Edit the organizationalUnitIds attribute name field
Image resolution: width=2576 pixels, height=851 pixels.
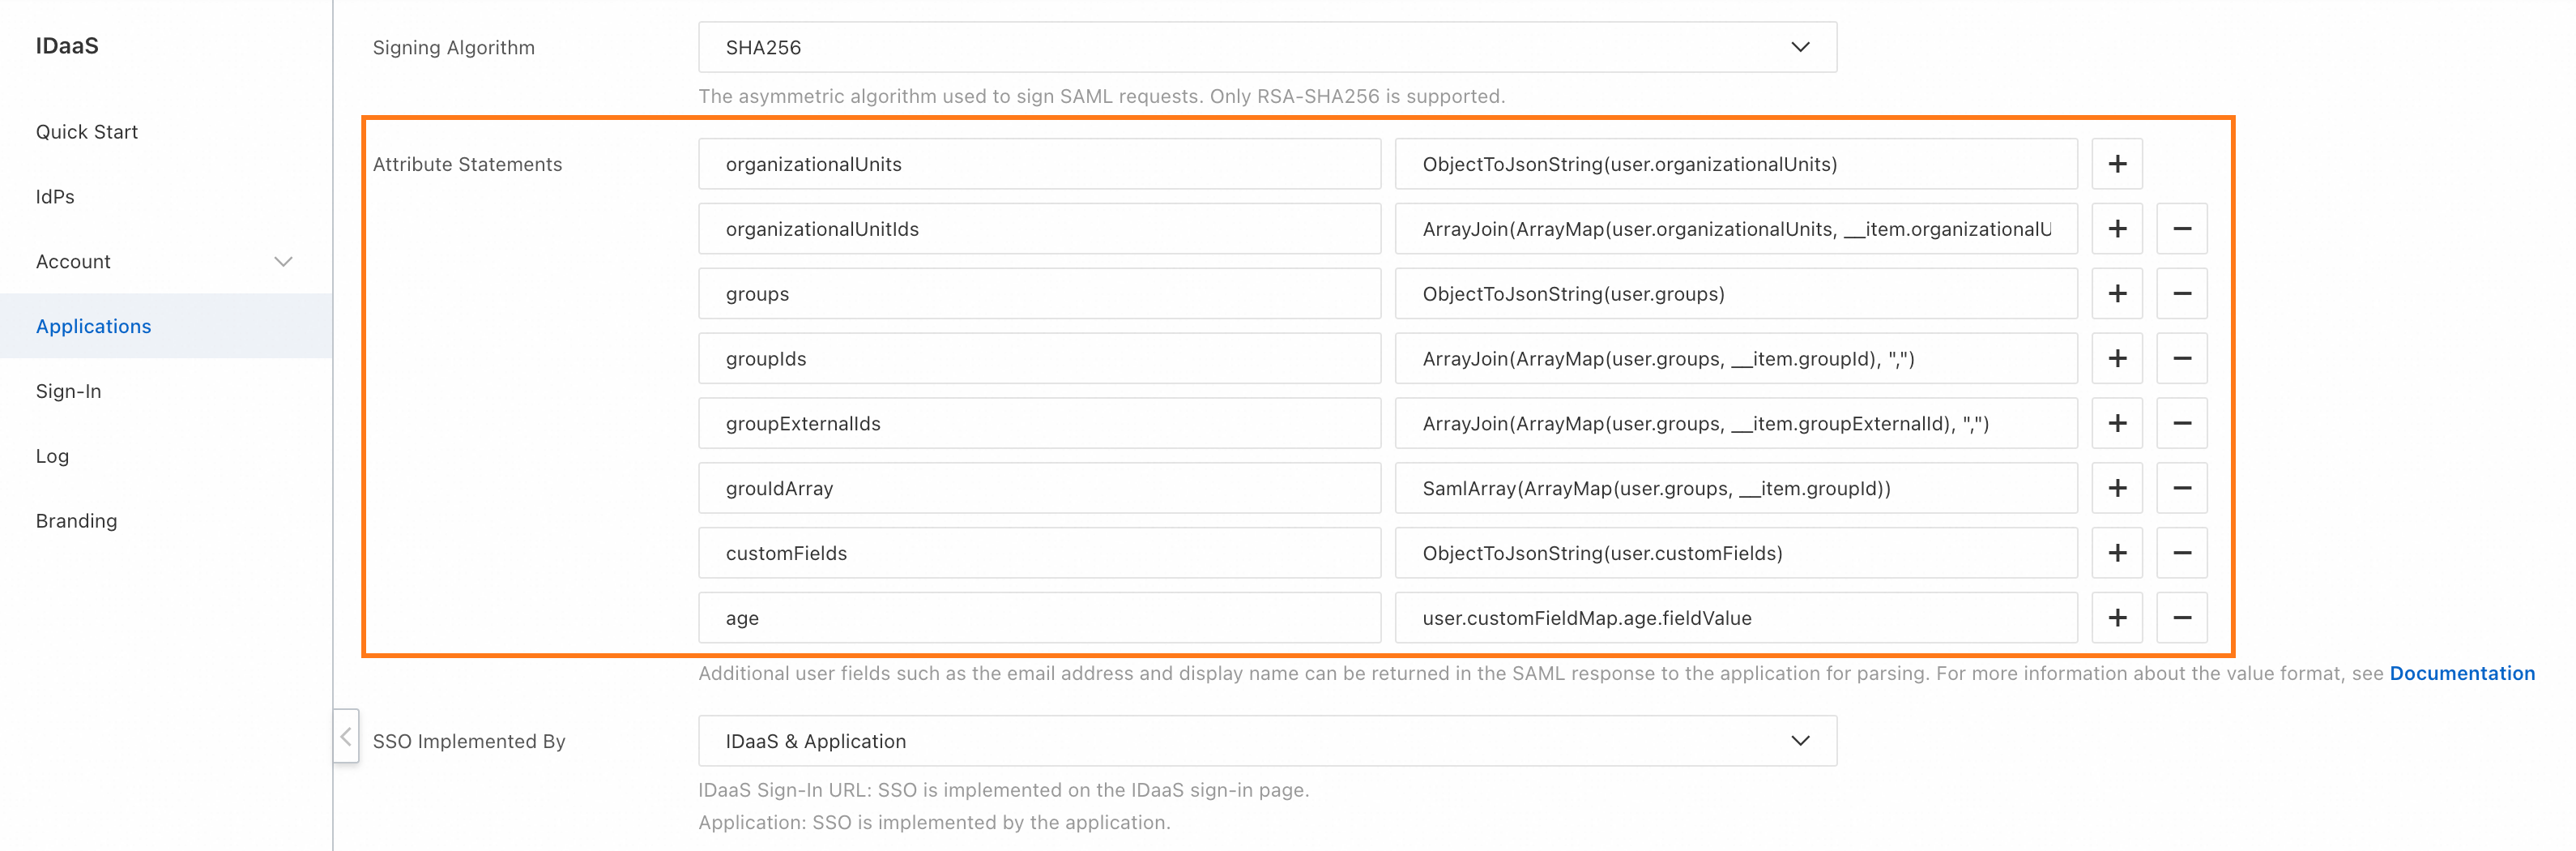(1039, 229)
